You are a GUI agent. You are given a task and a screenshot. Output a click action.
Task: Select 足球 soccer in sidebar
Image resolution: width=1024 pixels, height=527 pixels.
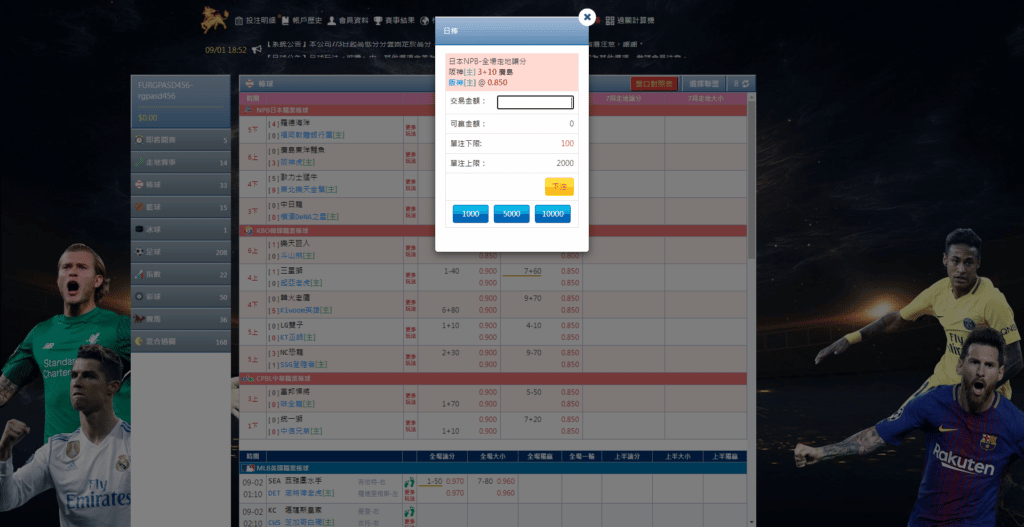[x=181, y=251]
